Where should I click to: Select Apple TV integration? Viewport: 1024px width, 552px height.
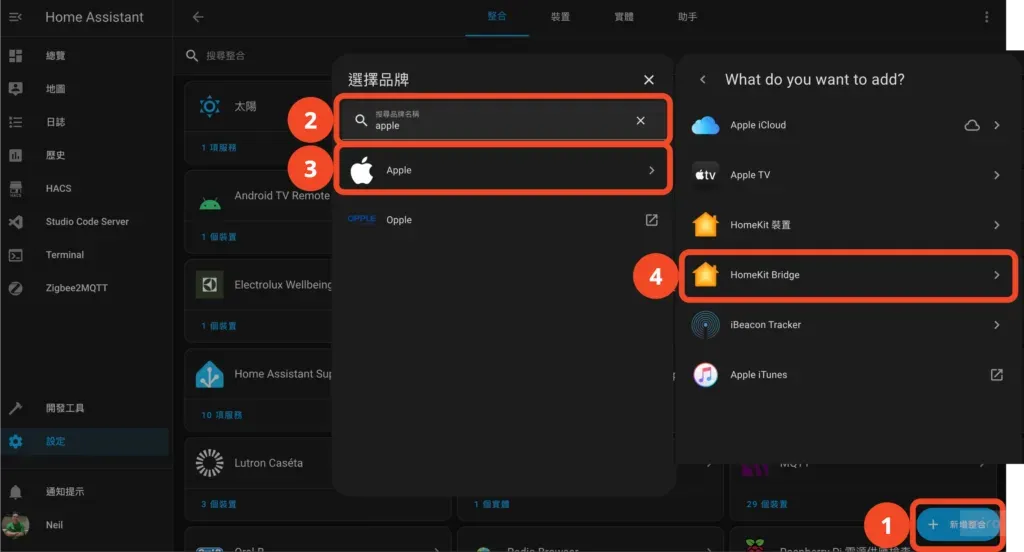[848, 175]
